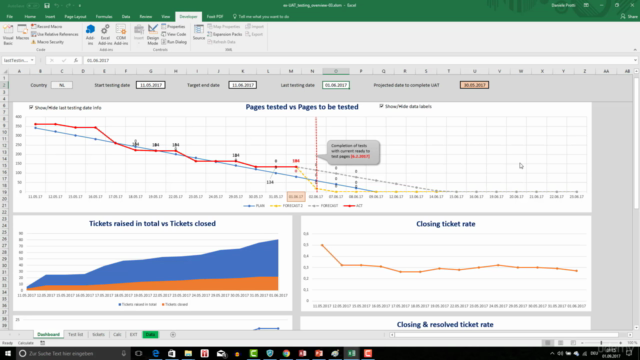Image resolution: width=640 pixels, height=360 pixels.
Task: Click the Share button
Action: (629, 17)
